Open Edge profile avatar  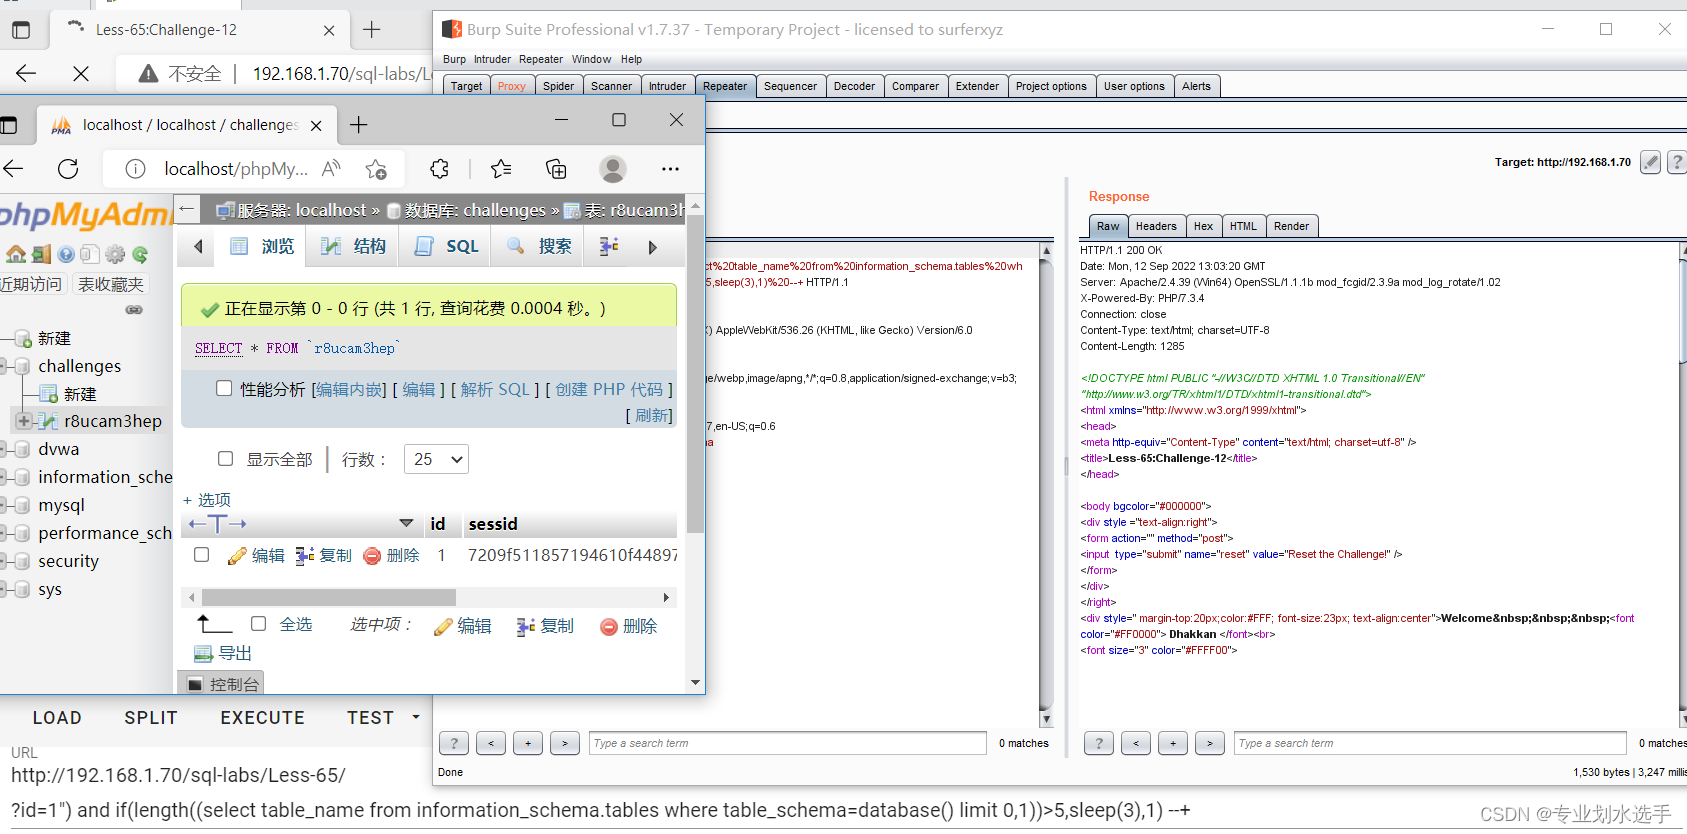click(x=613, y=169)
